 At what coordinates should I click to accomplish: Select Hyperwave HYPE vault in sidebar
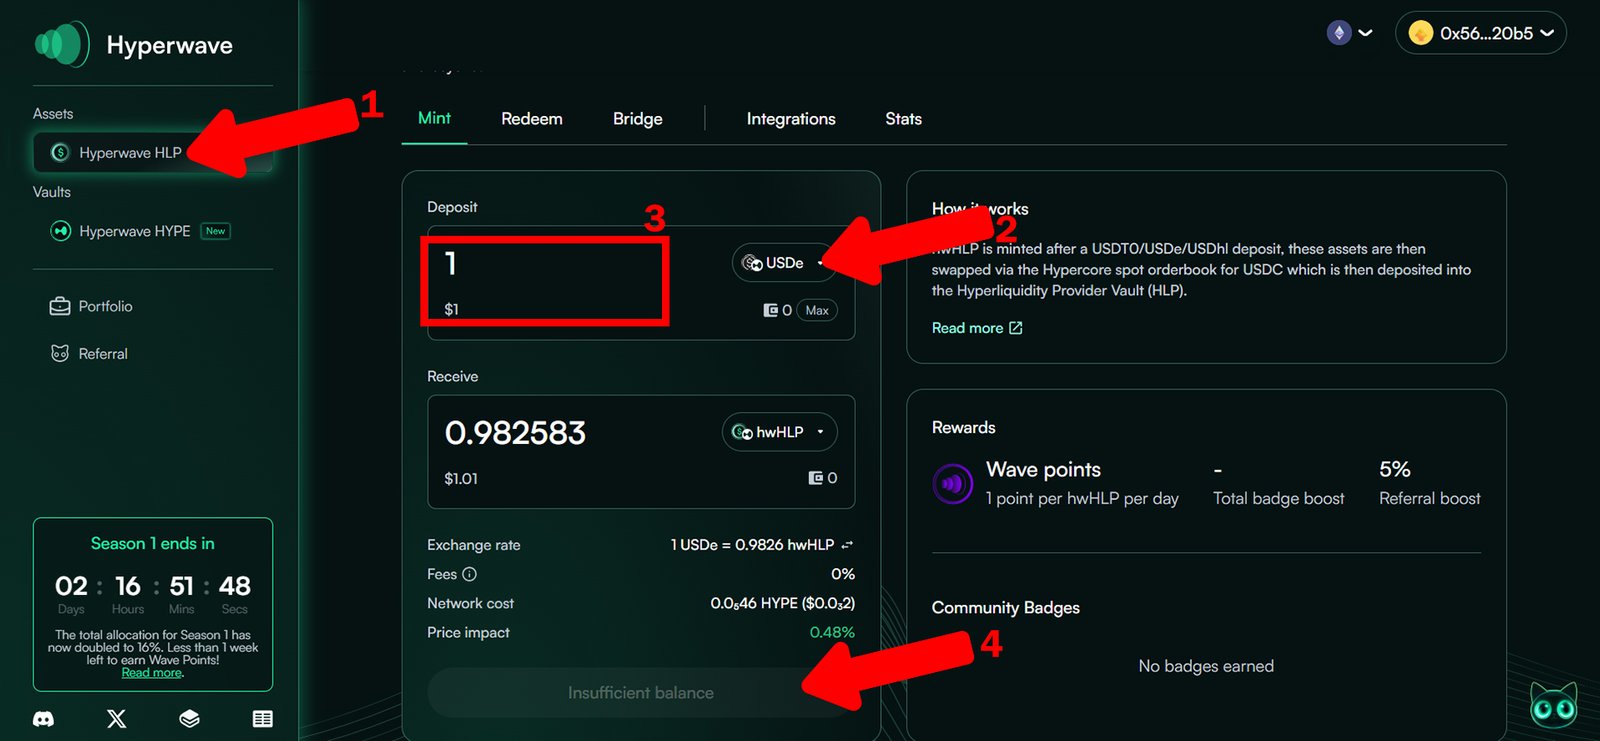134,231
